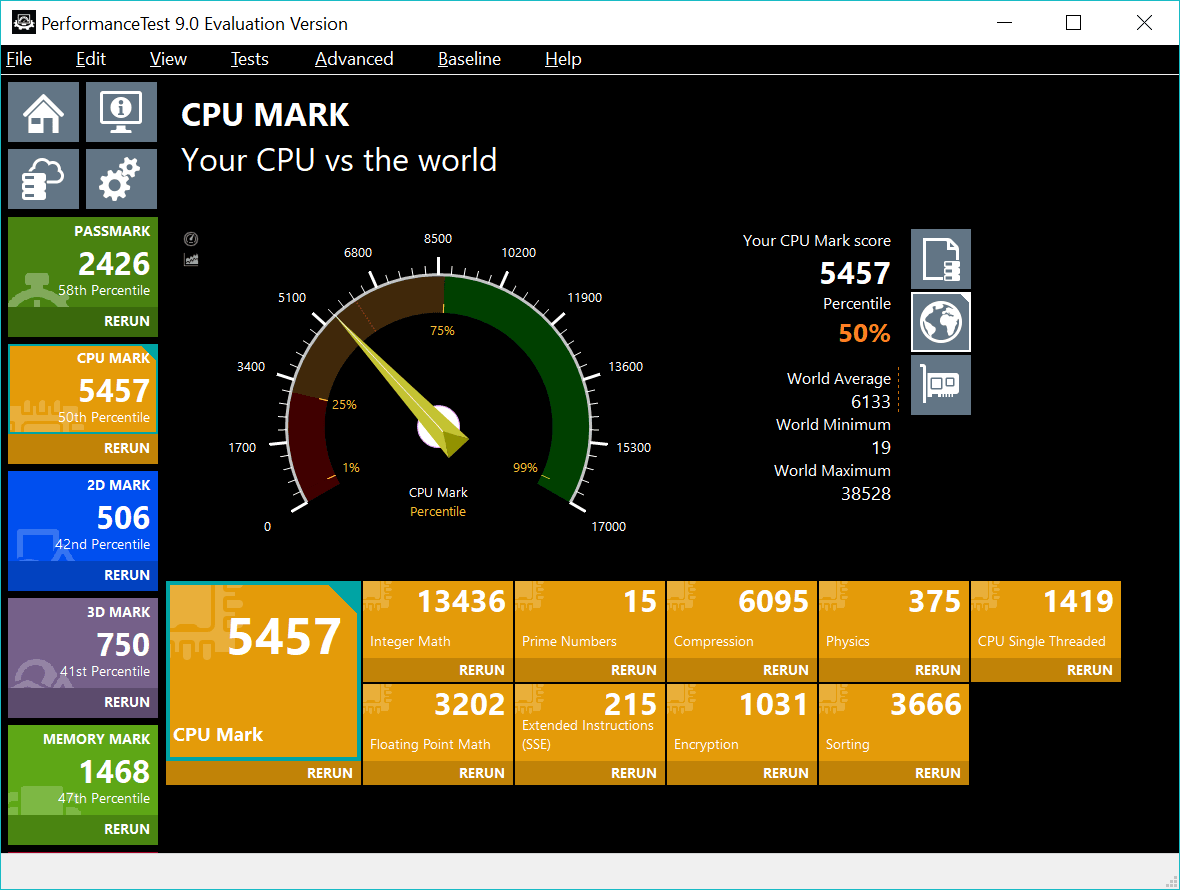Screen dimensions: 1180x890
Task: Rerun the Sorting test
Action: pos(894,773)
